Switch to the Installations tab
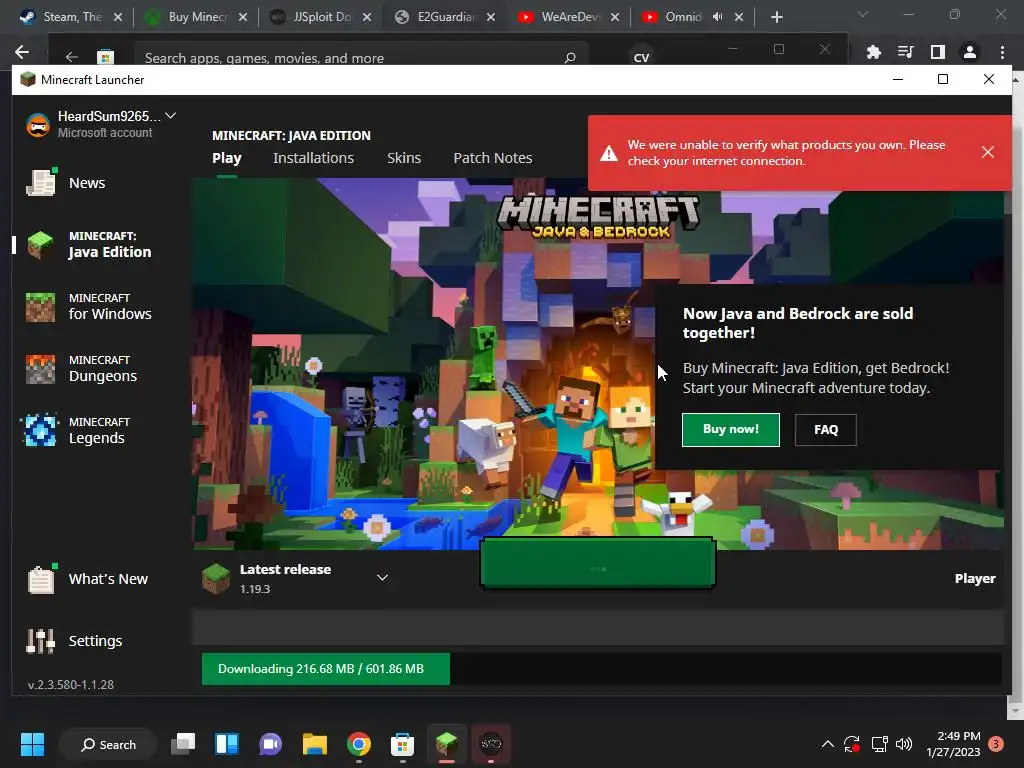1024x768 pixels. (x=313, y=158)
